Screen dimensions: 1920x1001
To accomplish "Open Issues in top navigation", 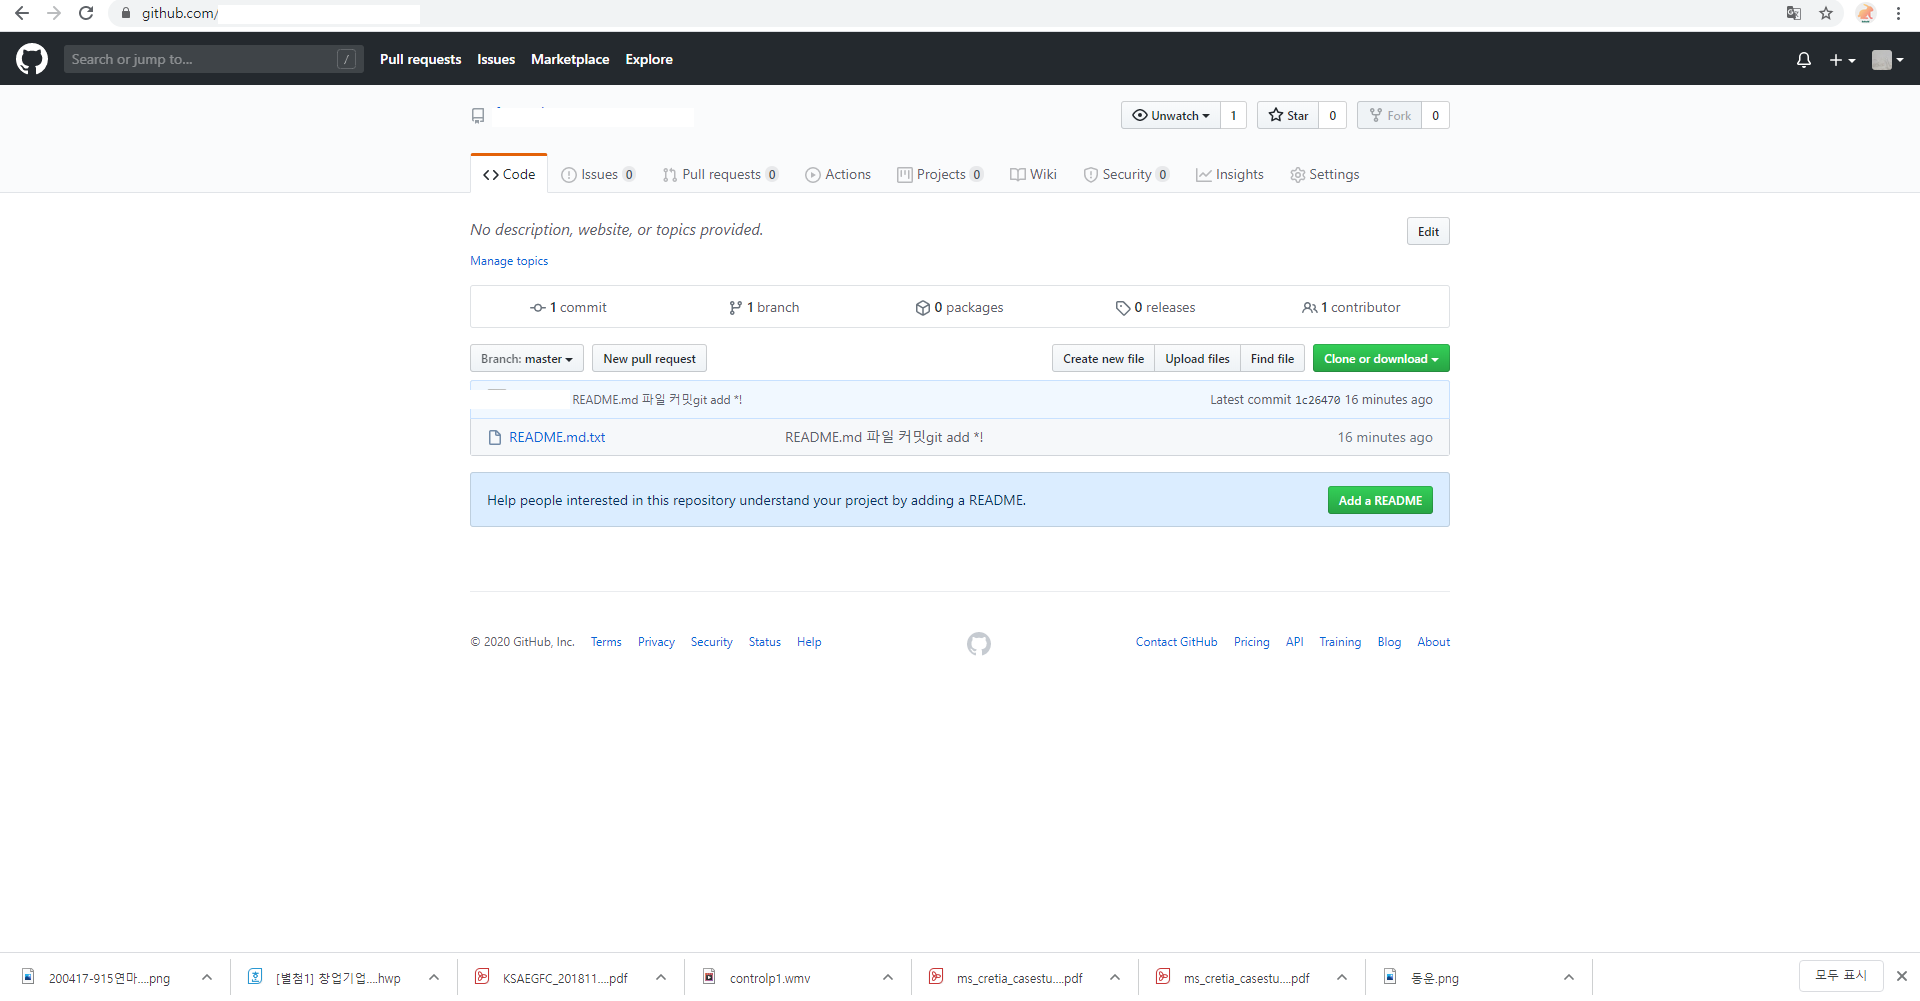I will click(x=496, y=59).
